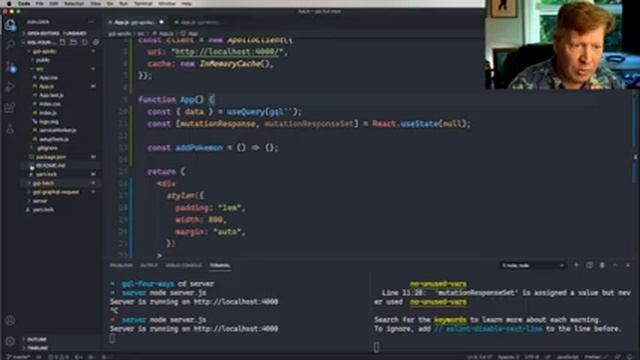Select the Terminal panel tab
The image size is (640, 360).
pyautogui.click(x=220, y=265)
